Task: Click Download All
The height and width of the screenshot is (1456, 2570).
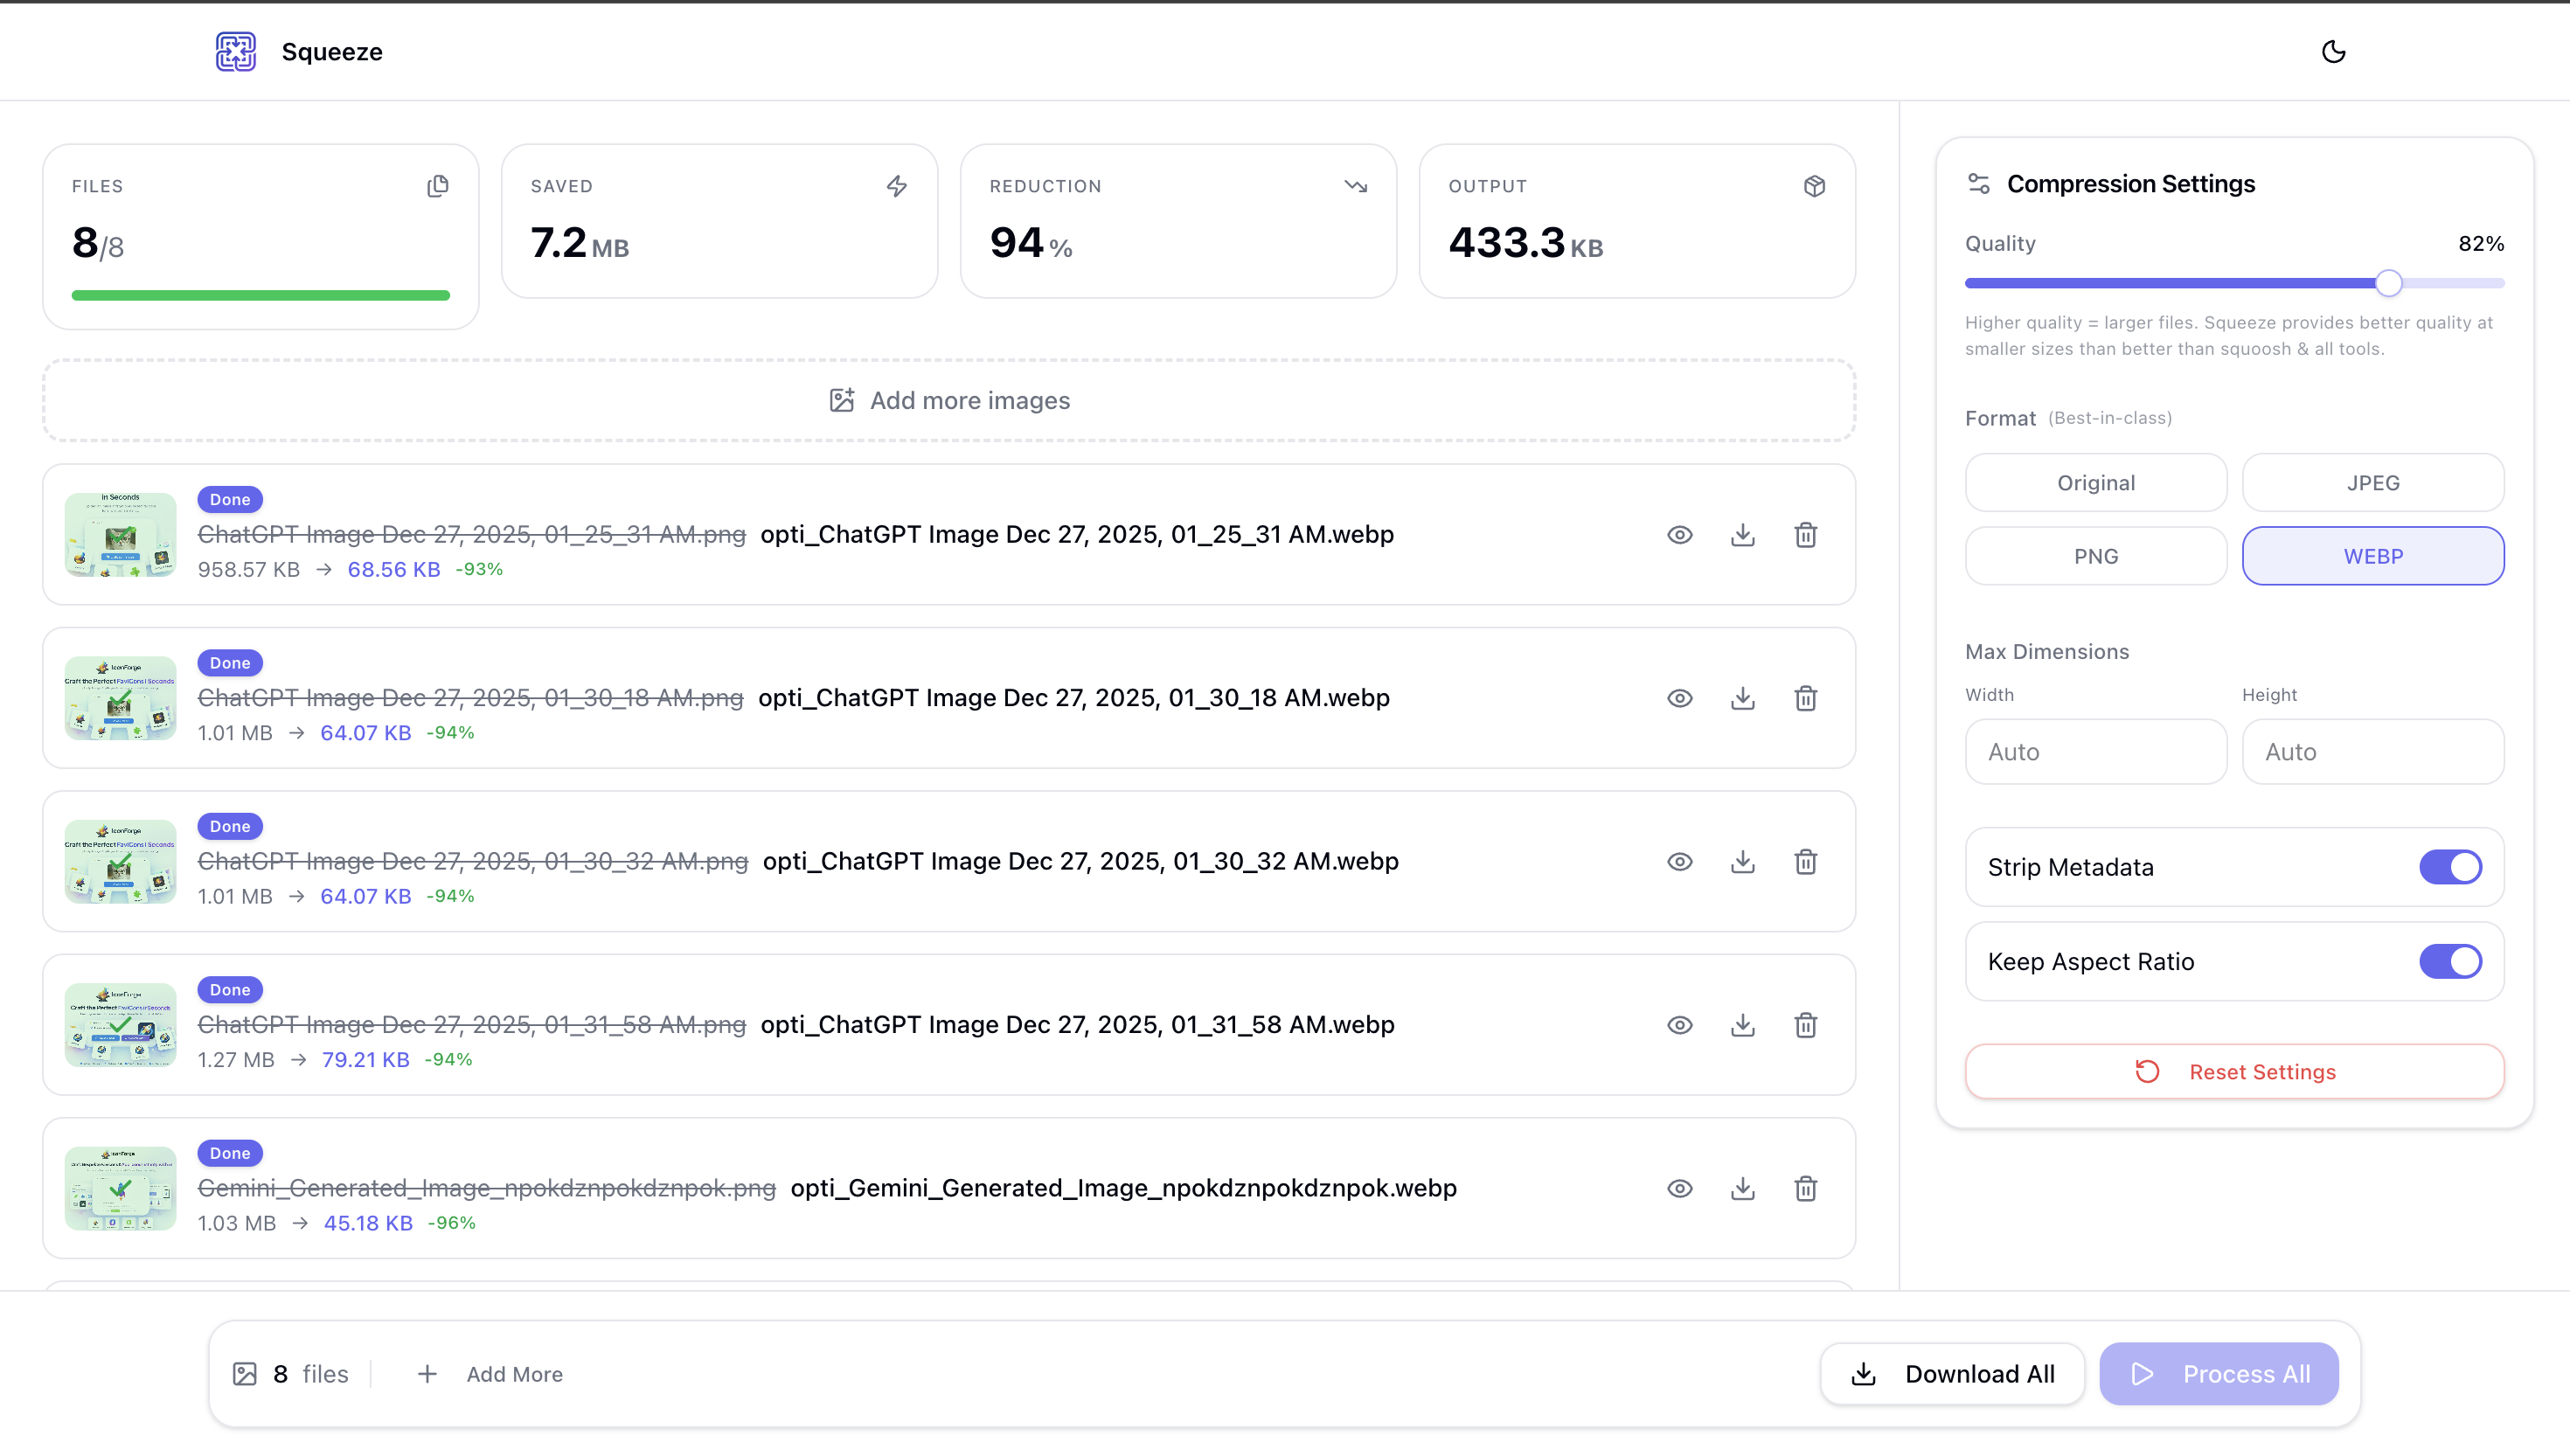Action: coord(1951,1373)
